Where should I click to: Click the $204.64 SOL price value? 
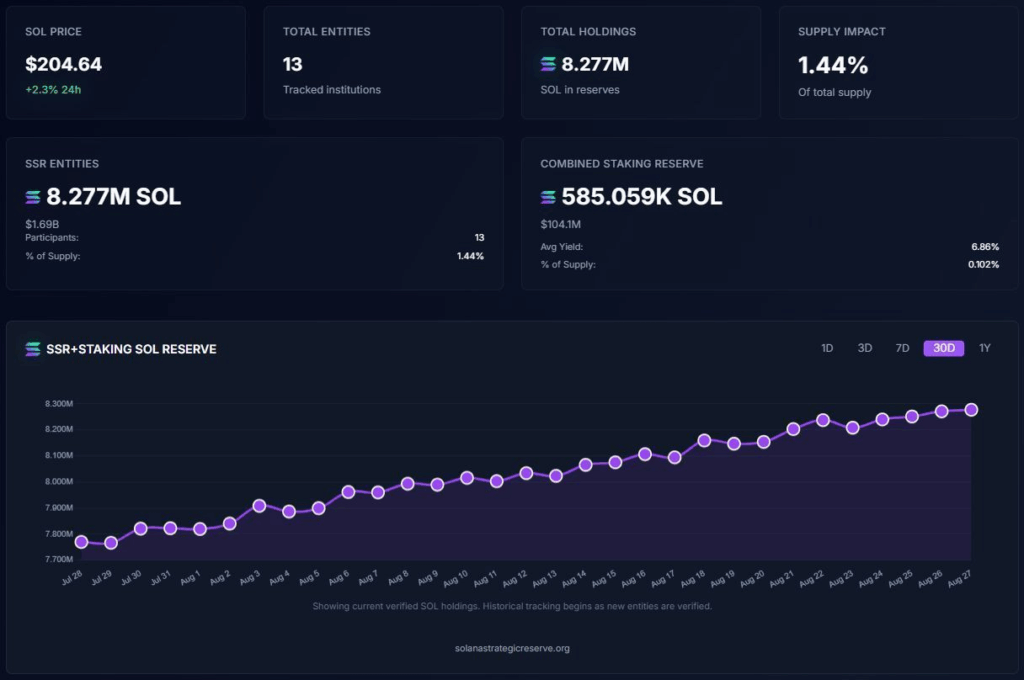point(63,64)
